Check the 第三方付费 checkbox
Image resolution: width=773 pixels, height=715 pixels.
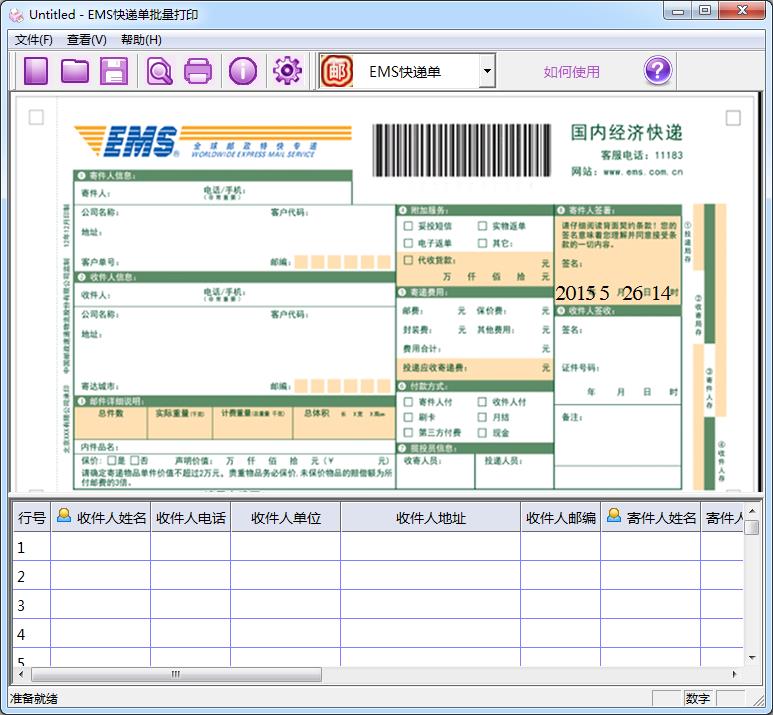(408, 432)
